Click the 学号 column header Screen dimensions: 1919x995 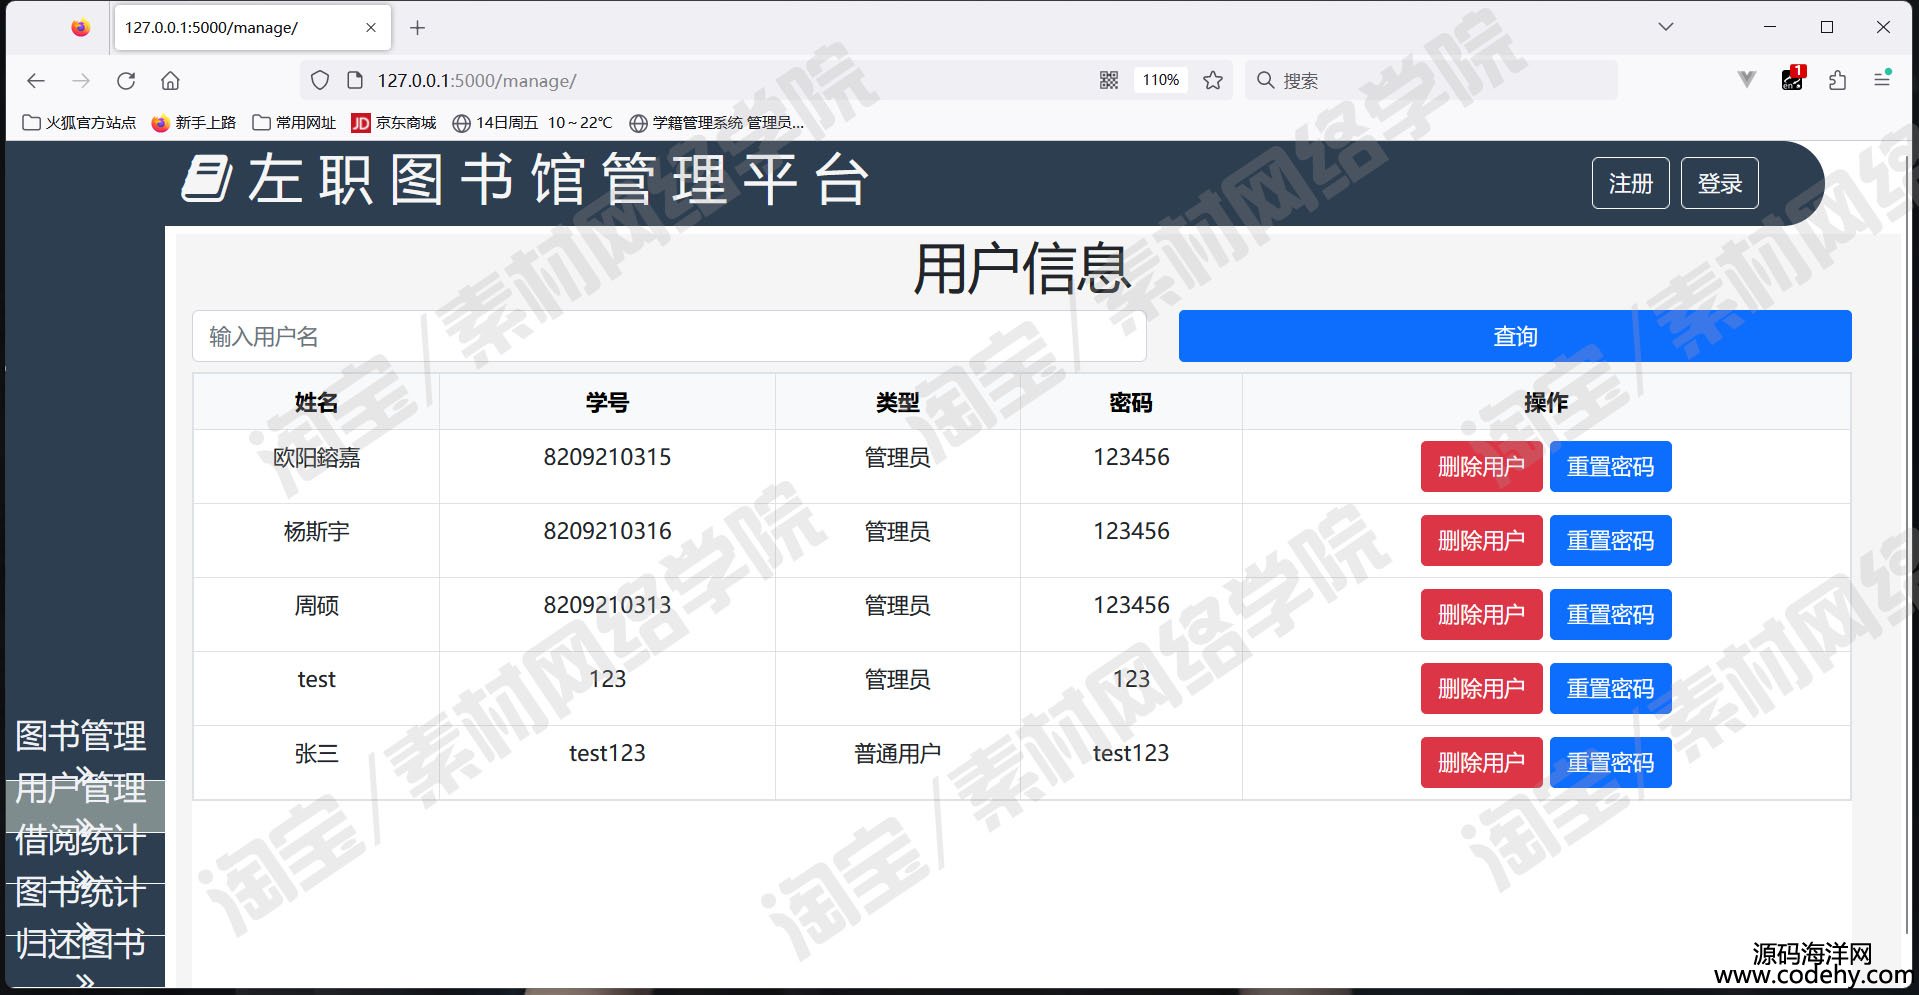[607, 402]
